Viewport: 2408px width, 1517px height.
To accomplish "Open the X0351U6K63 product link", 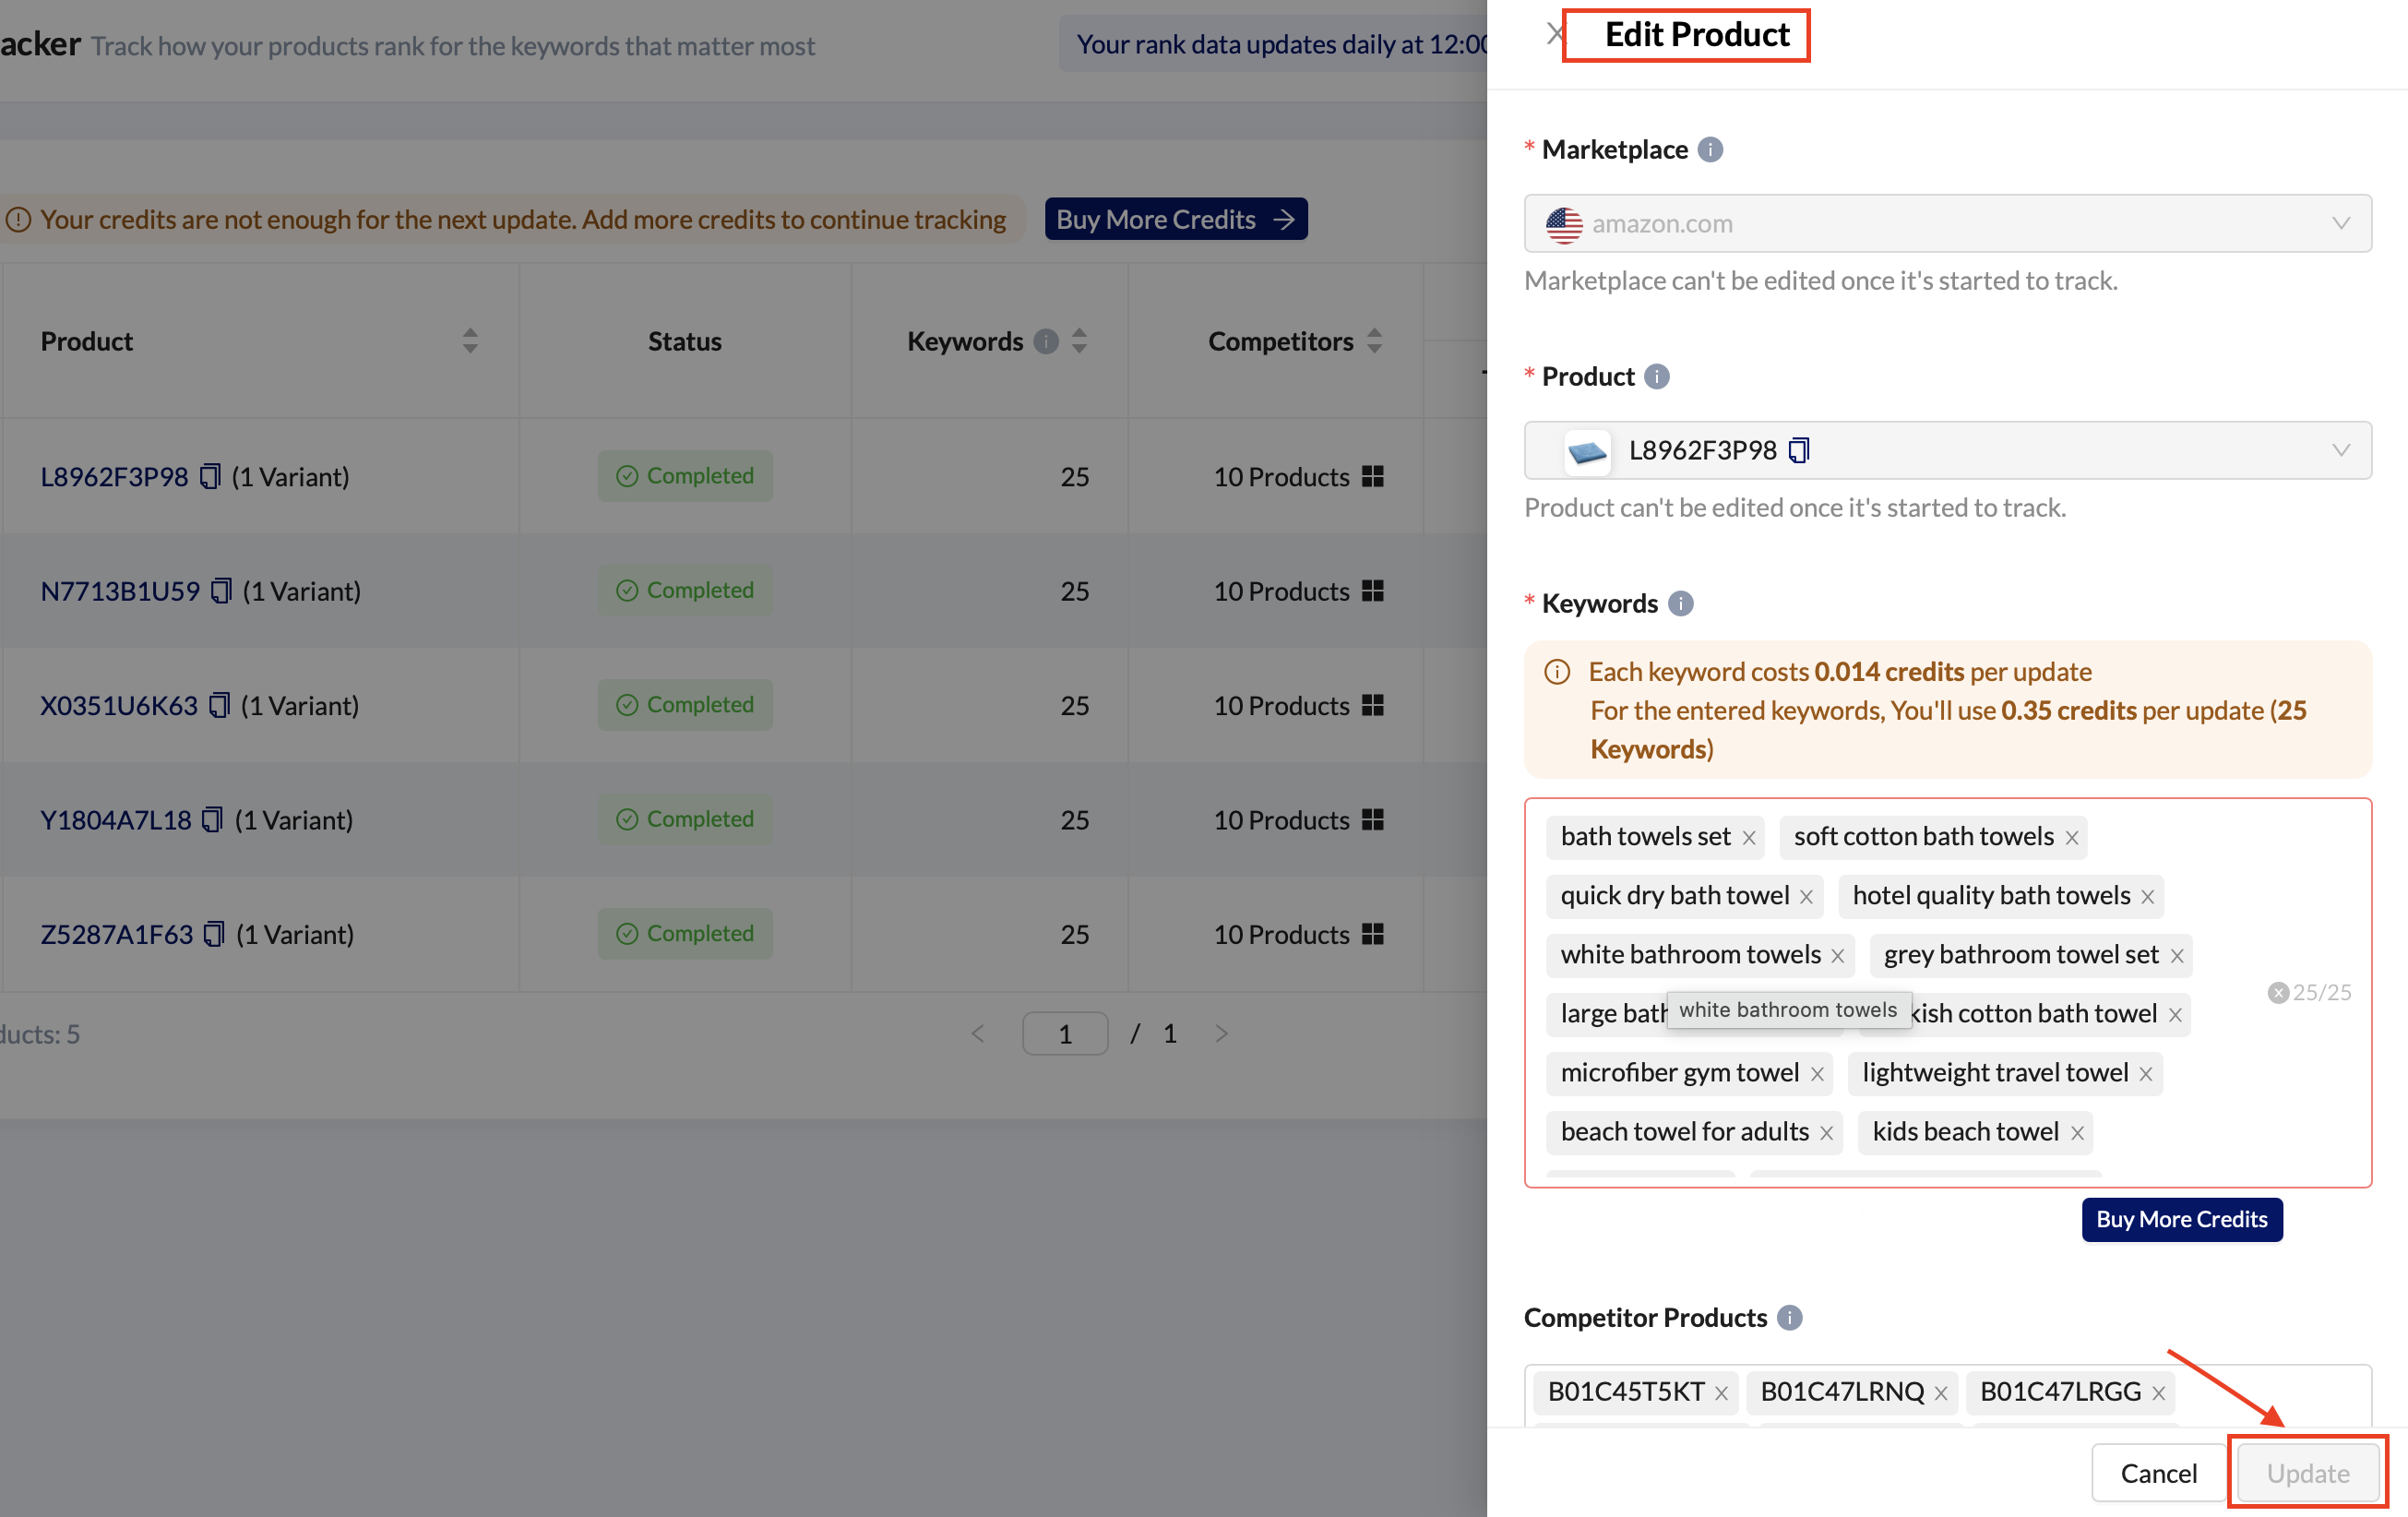I will [x=119, y=706].
